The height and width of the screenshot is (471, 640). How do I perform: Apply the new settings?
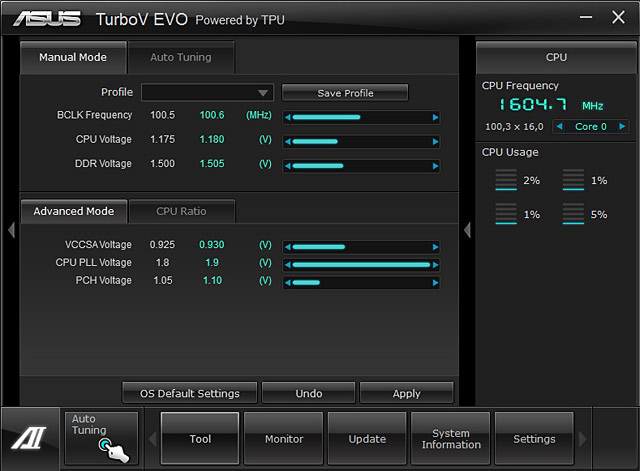tap(407, 393)
